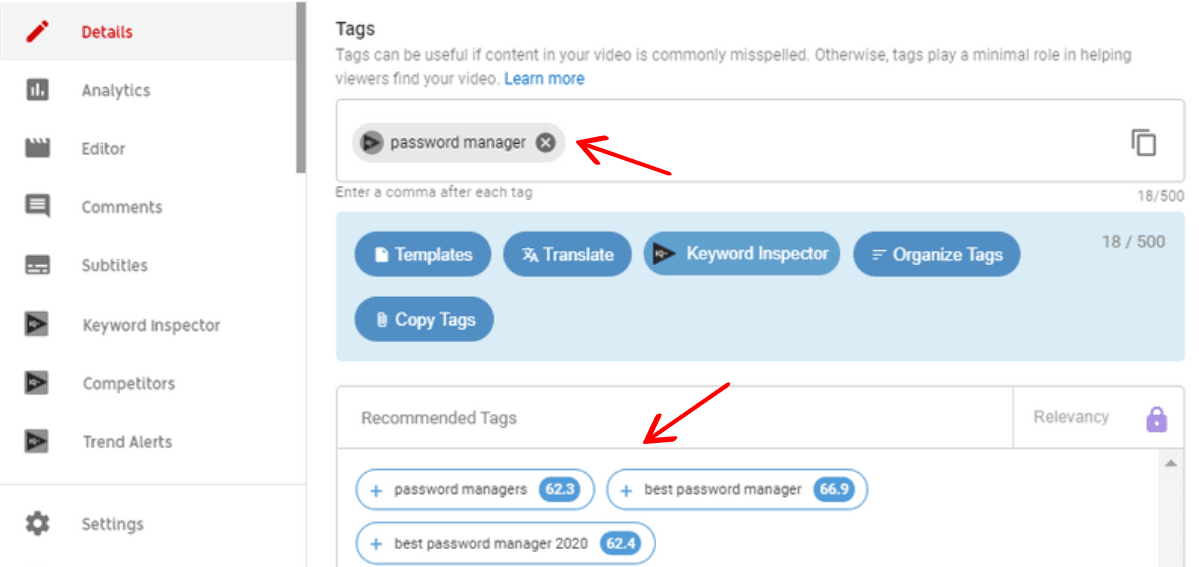Click the recommended tags scrollbar up arrow
The width and height of the screenshot is (1199, 567).
[1171, 463]
